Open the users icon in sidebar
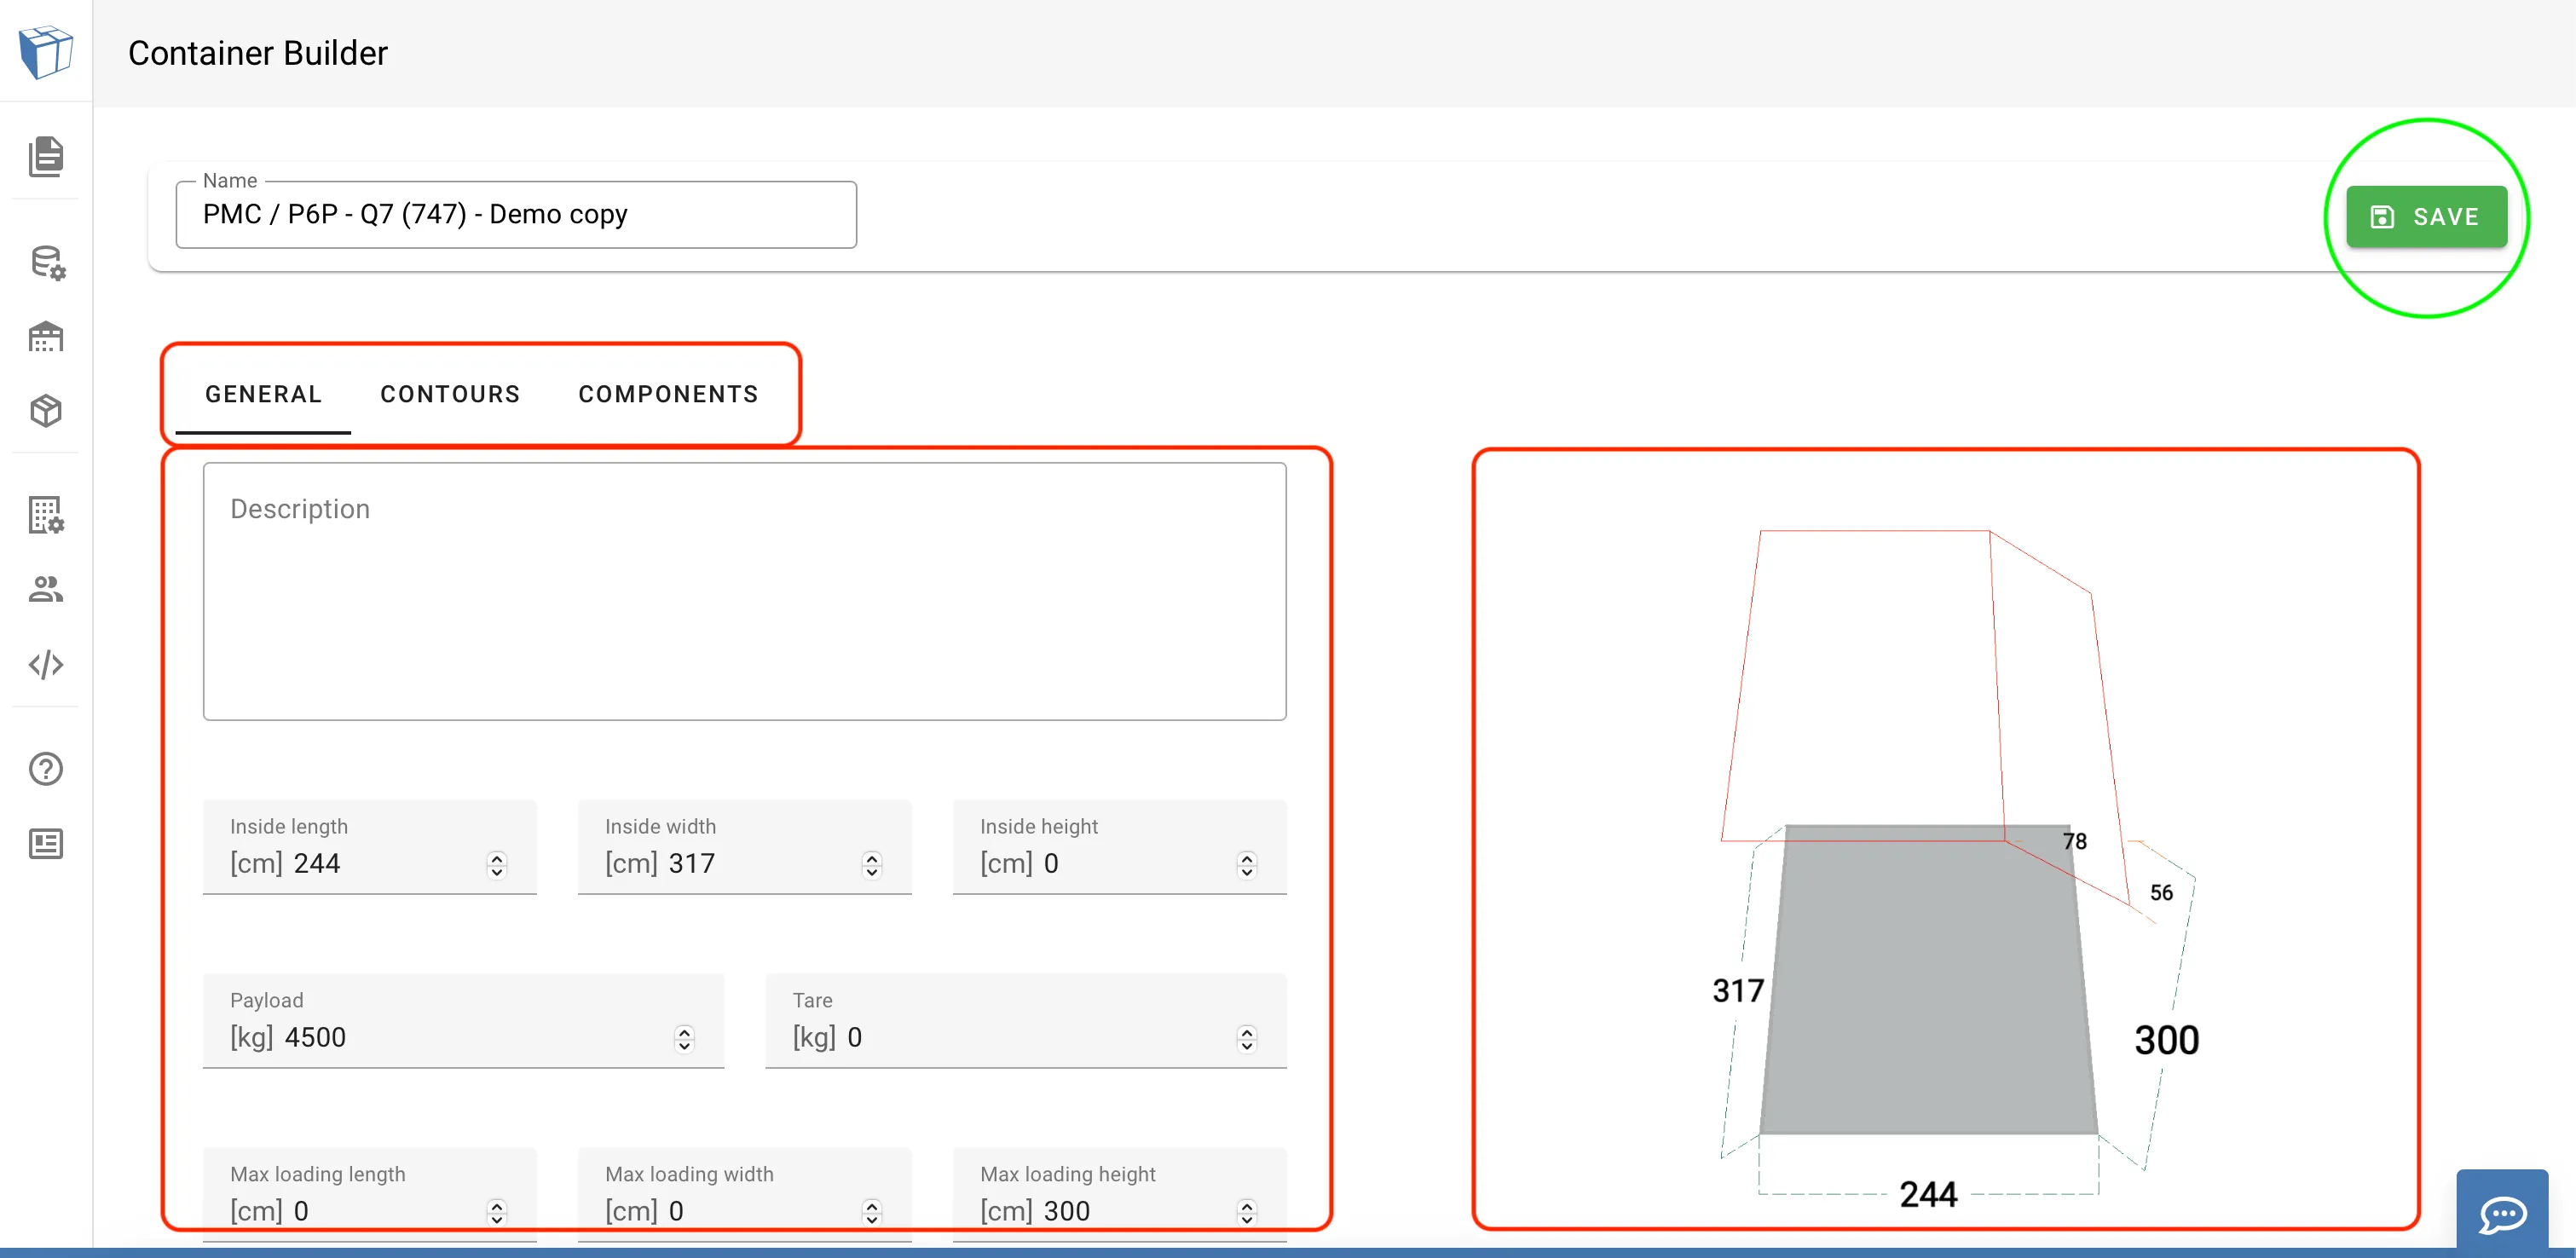The width and height of the screenshot is (2576, 1258). 46,589
